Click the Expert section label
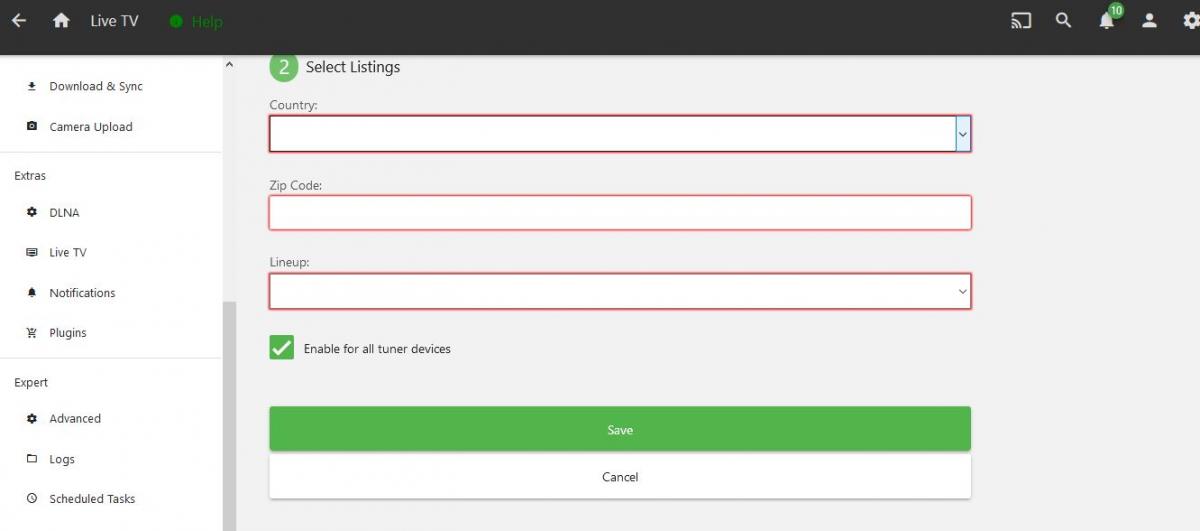The image size is (1200, 531). click(31, 383)
